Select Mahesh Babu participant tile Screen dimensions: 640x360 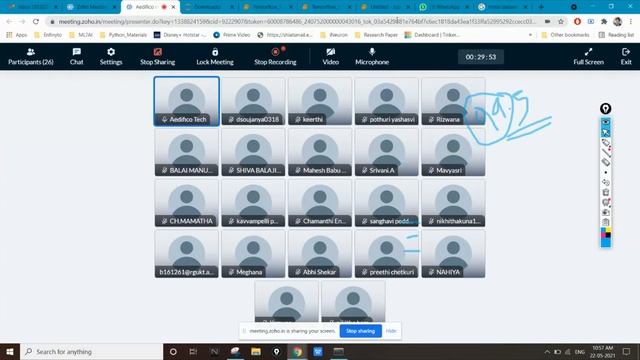pos(320,152)
